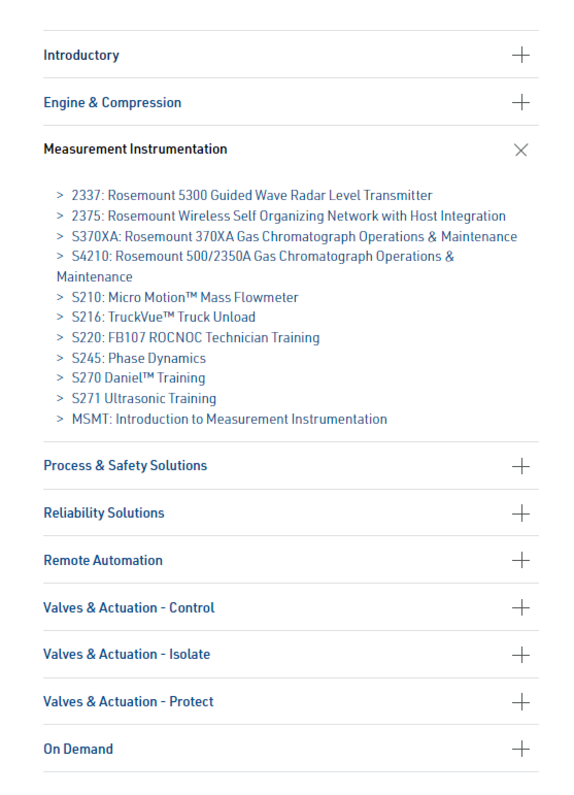Open S216 TruckVue Truck Unload link

click(163, 317)
